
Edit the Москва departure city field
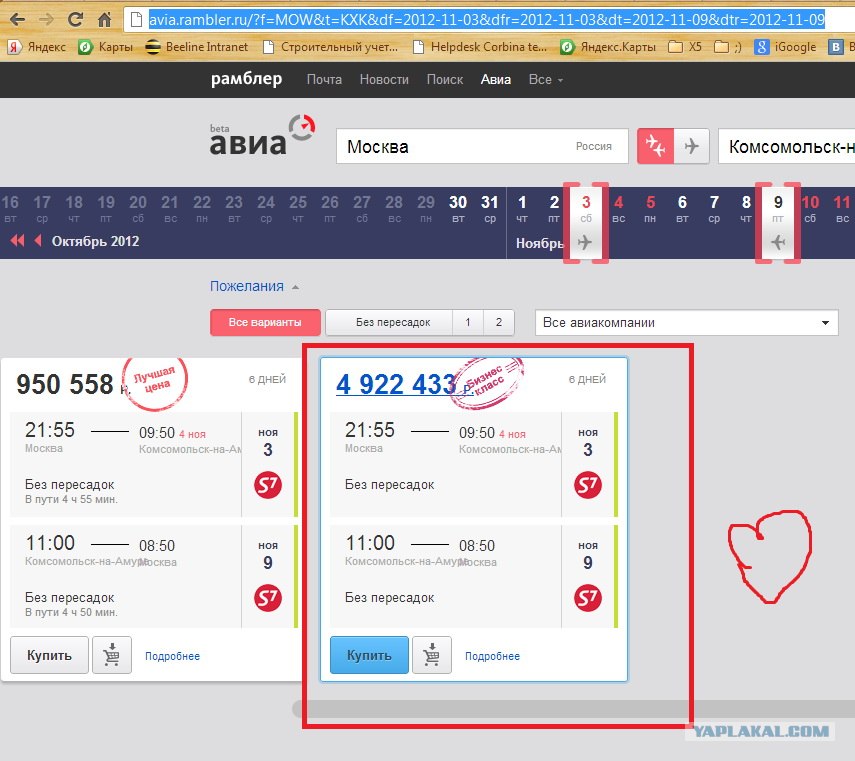click(x=482, y=146)
